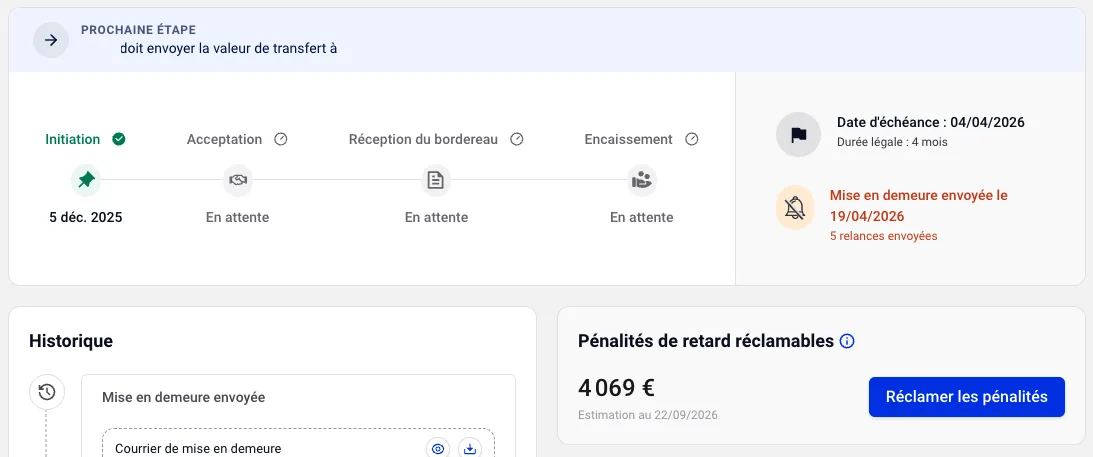
Task: Click the clock icon beside Encaissement
Action: tap(691, 139)
